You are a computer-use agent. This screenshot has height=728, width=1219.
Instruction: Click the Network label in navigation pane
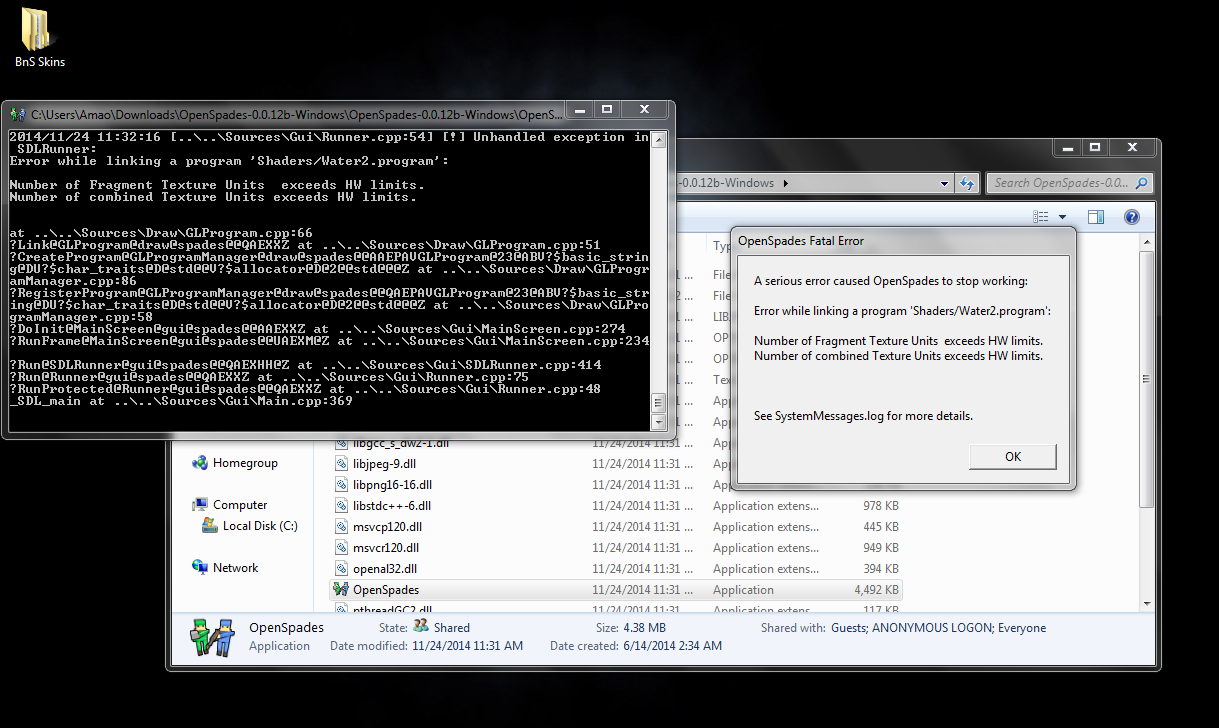[x=235, y=567]
